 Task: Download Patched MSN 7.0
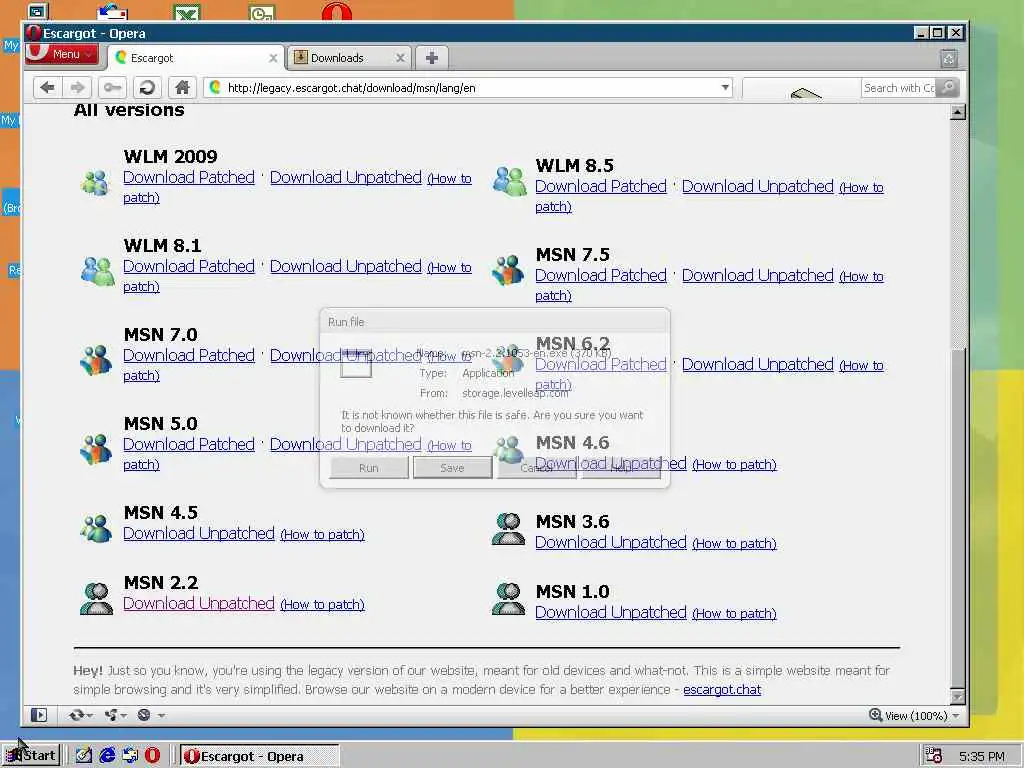tap(189, 356)
